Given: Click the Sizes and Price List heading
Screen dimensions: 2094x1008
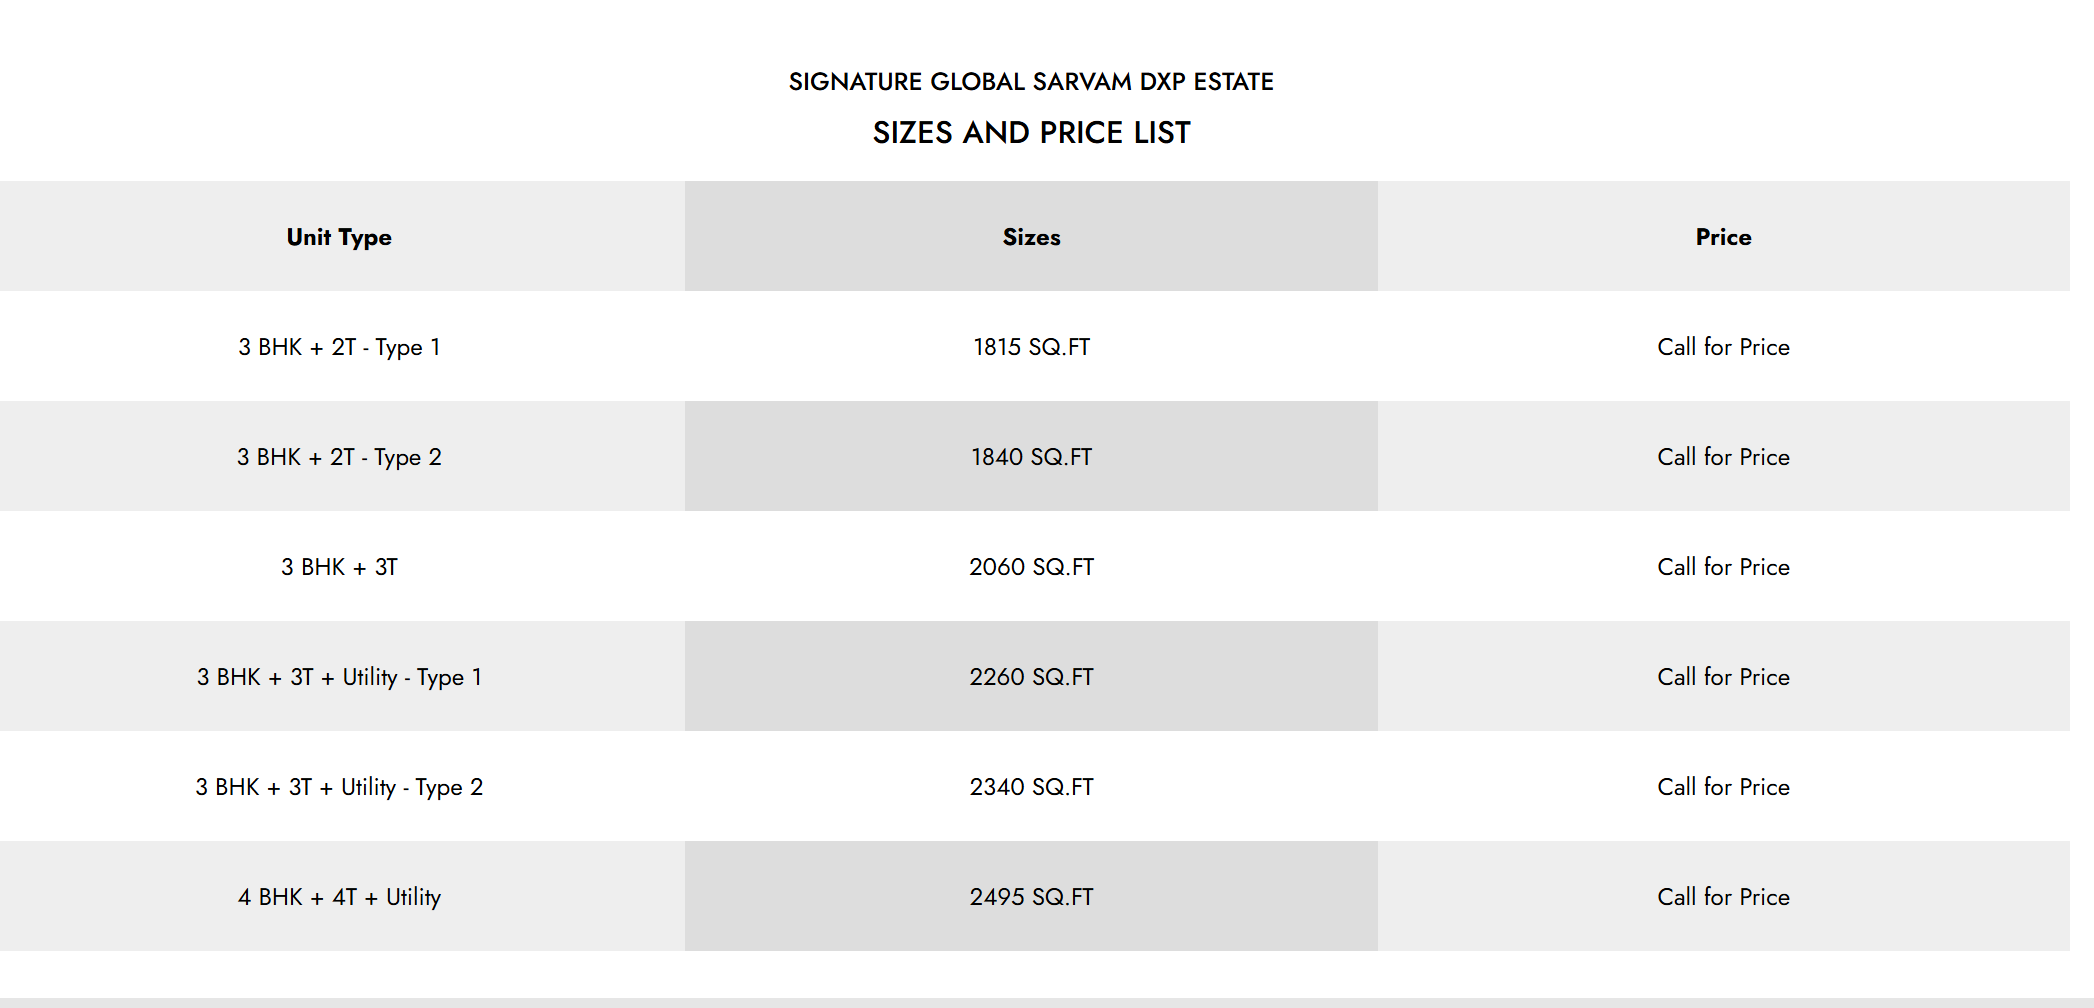Looking at the screenshot, I should tap(1031, 133).
